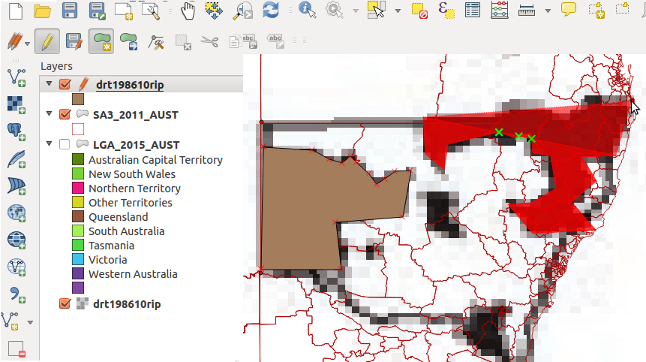646x362 pixels.
Task: Open New Layer dropdown arrow in sidebar
Action: 30,322
